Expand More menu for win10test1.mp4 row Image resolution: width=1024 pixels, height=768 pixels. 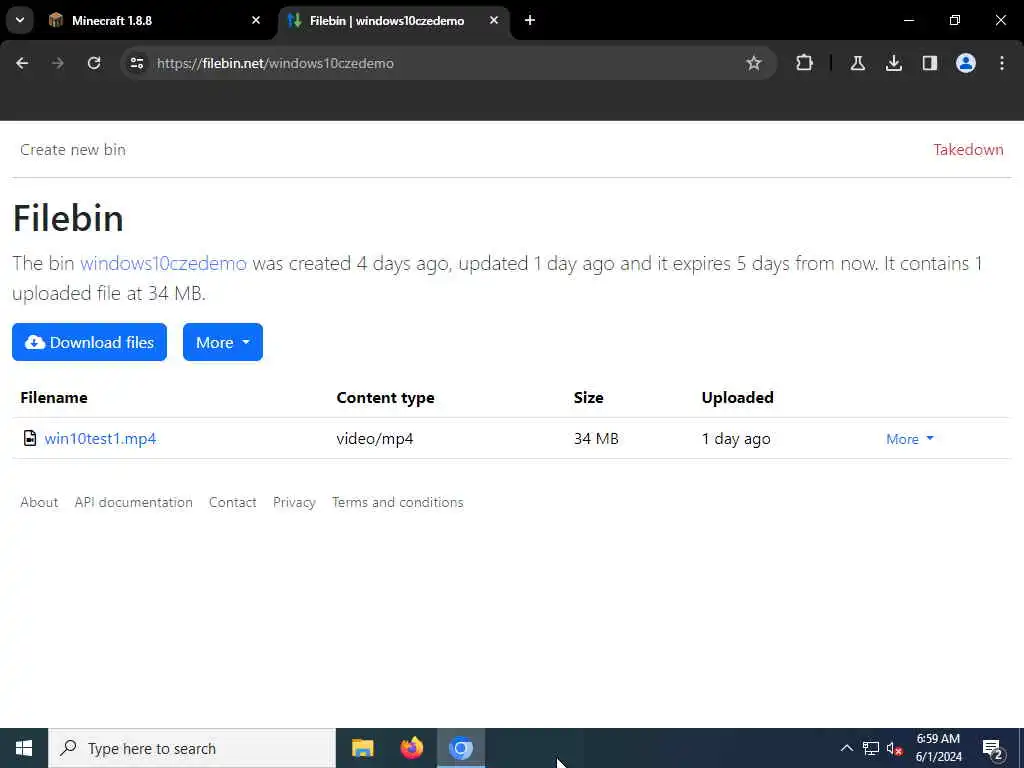point(910,439)
